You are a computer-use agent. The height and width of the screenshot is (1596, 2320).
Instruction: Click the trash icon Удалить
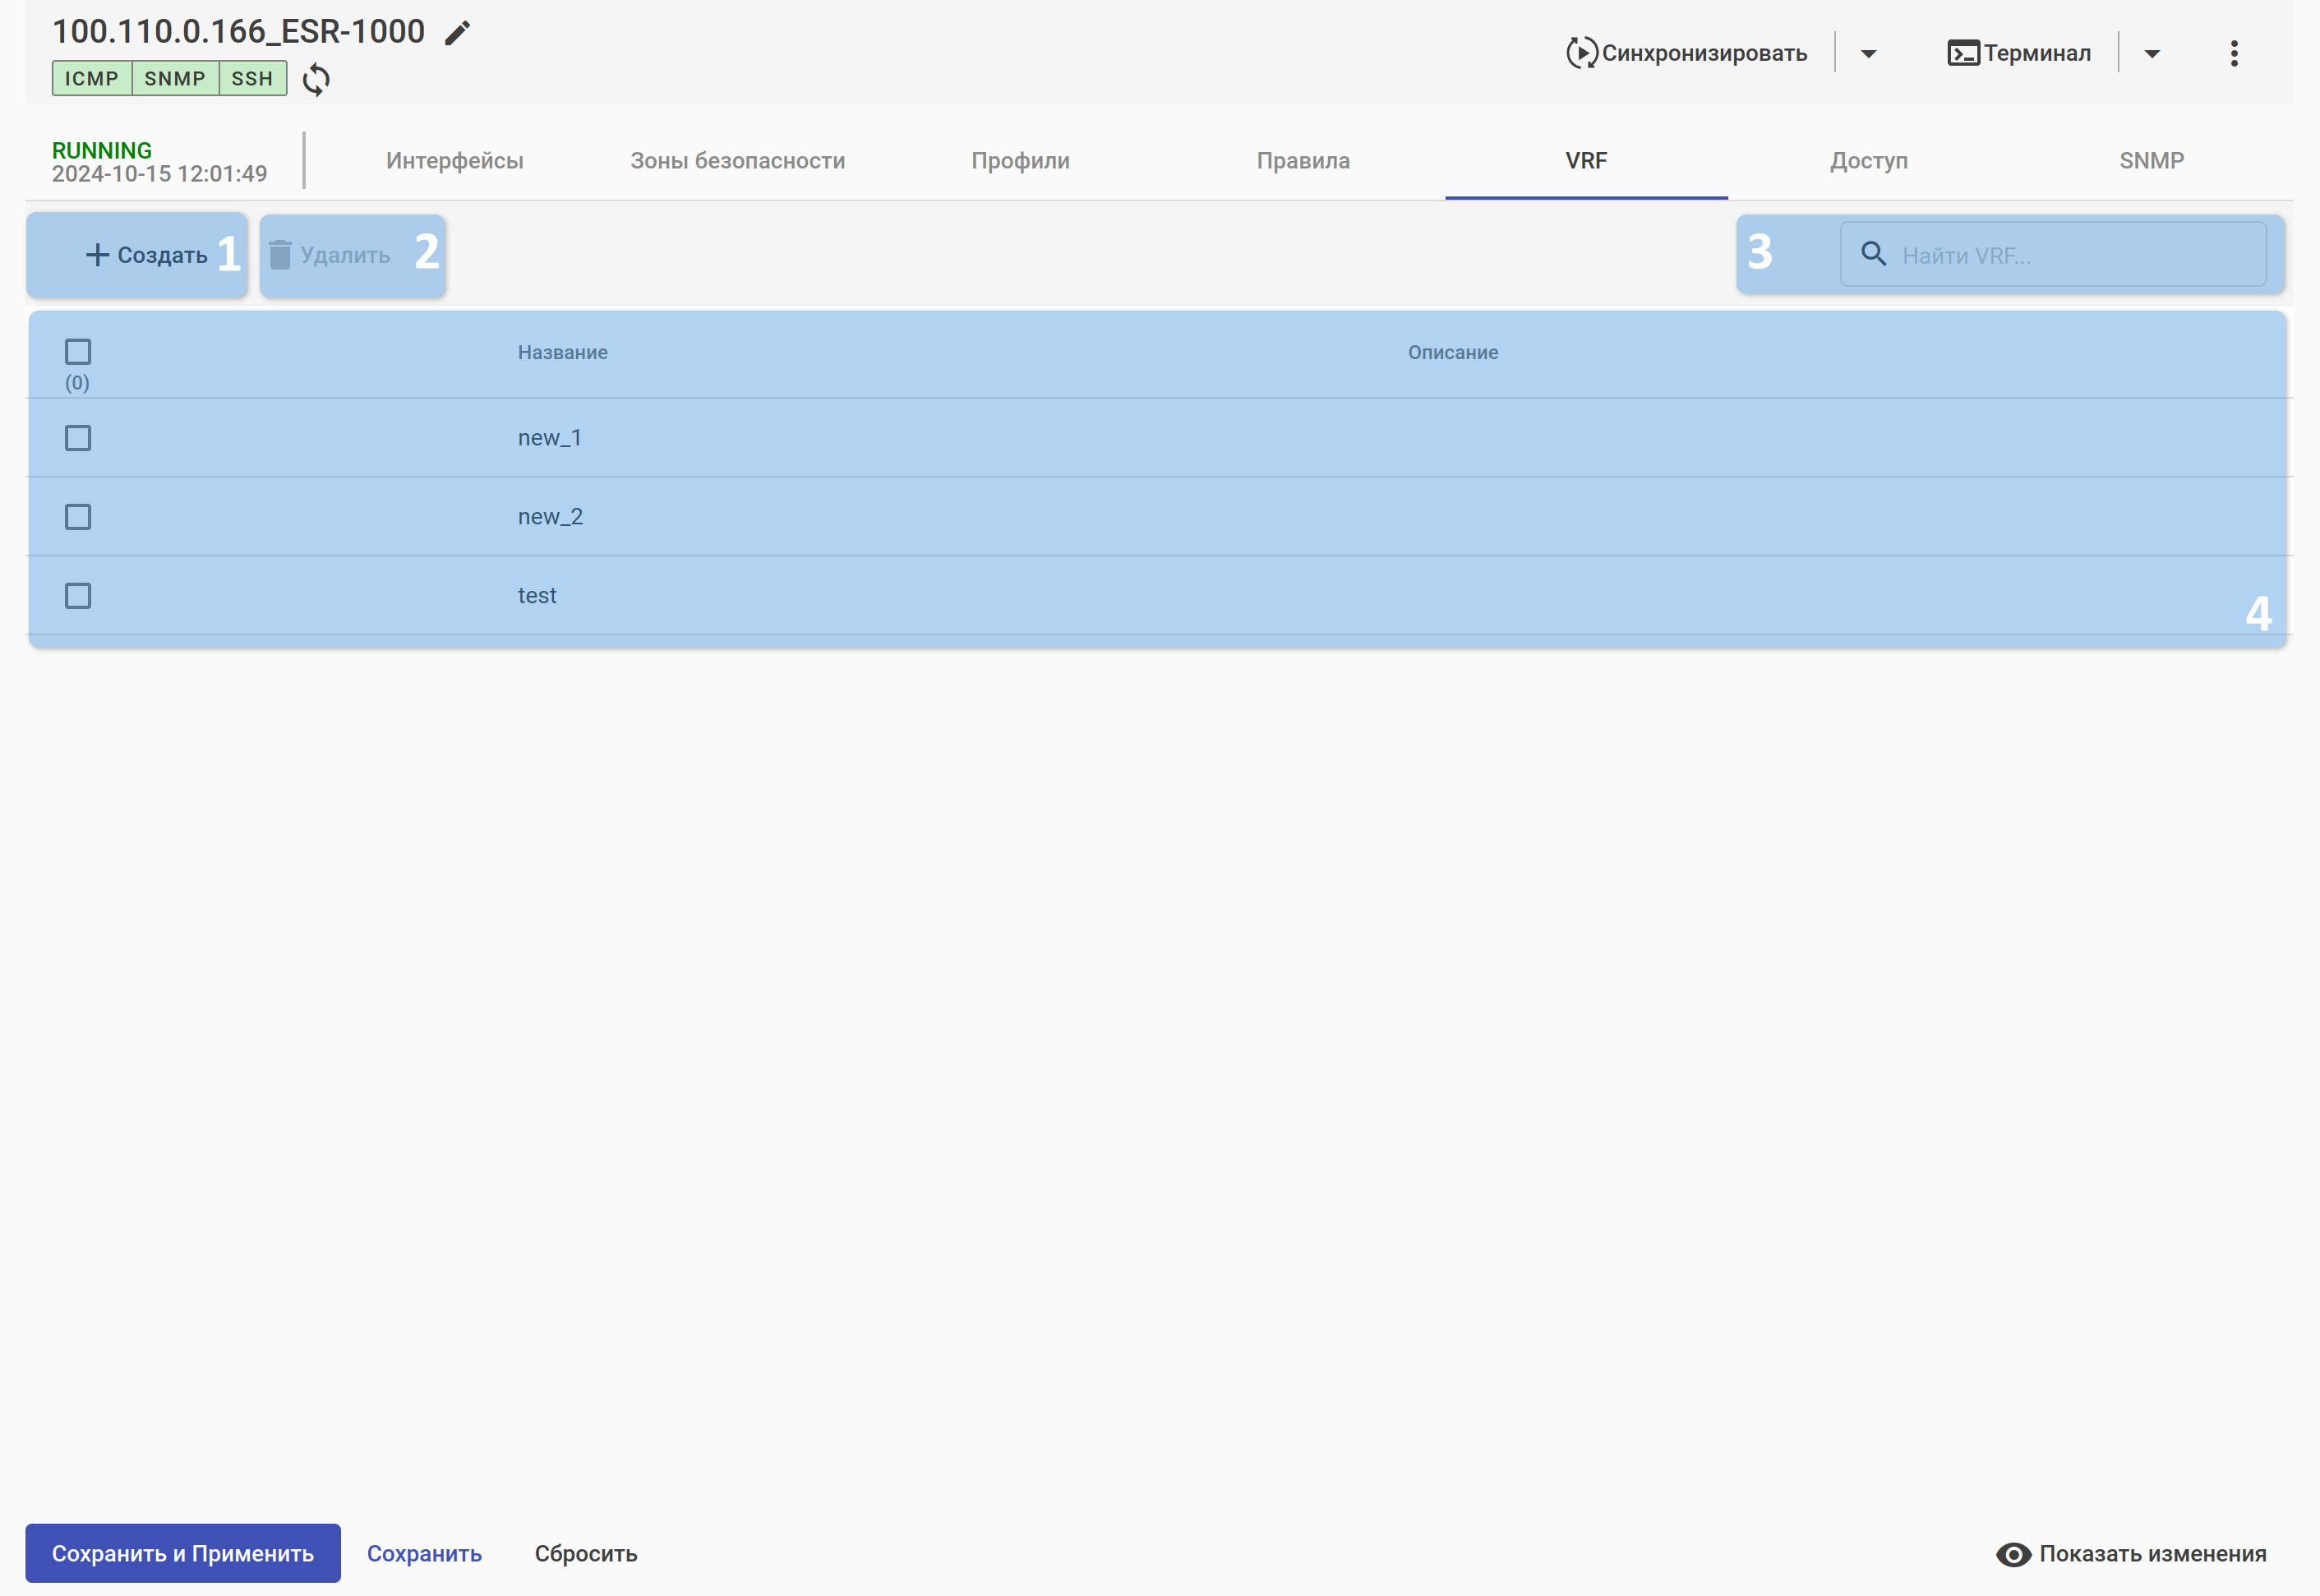pyautogui.click(x=280, y=255)
